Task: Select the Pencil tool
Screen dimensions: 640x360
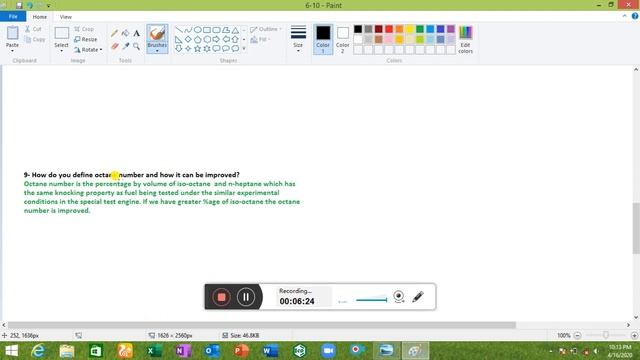Action: [x=114, y=33]
